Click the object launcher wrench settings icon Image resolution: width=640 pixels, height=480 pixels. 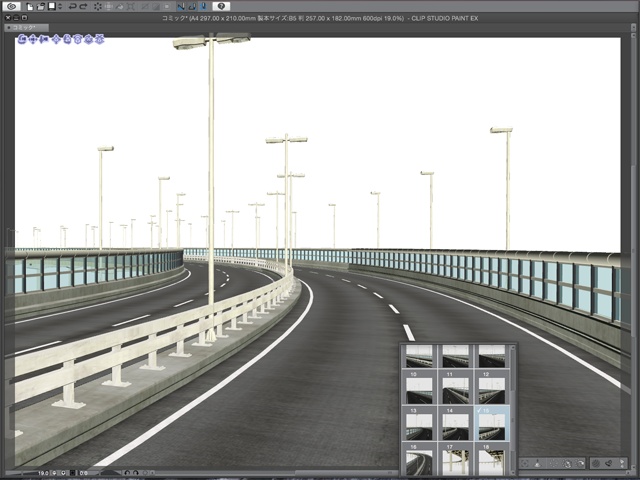609,463
